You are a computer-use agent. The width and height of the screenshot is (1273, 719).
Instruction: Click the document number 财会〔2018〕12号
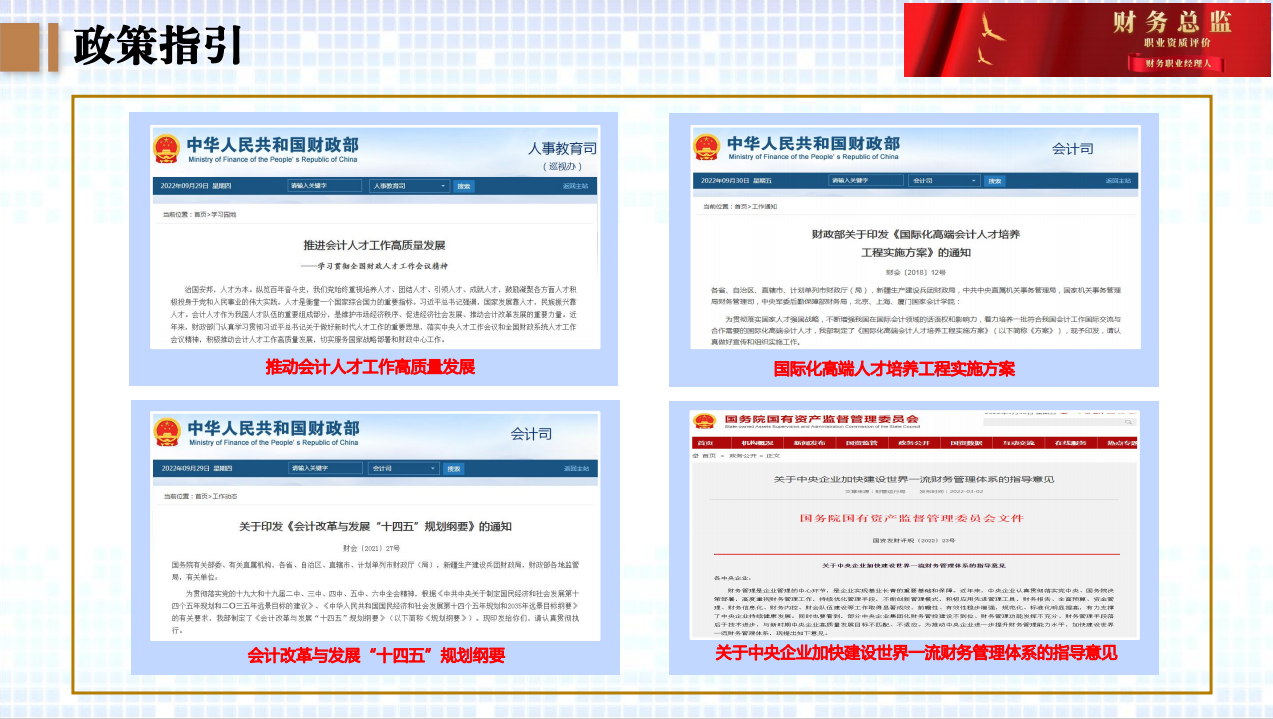tap(915, 272)
